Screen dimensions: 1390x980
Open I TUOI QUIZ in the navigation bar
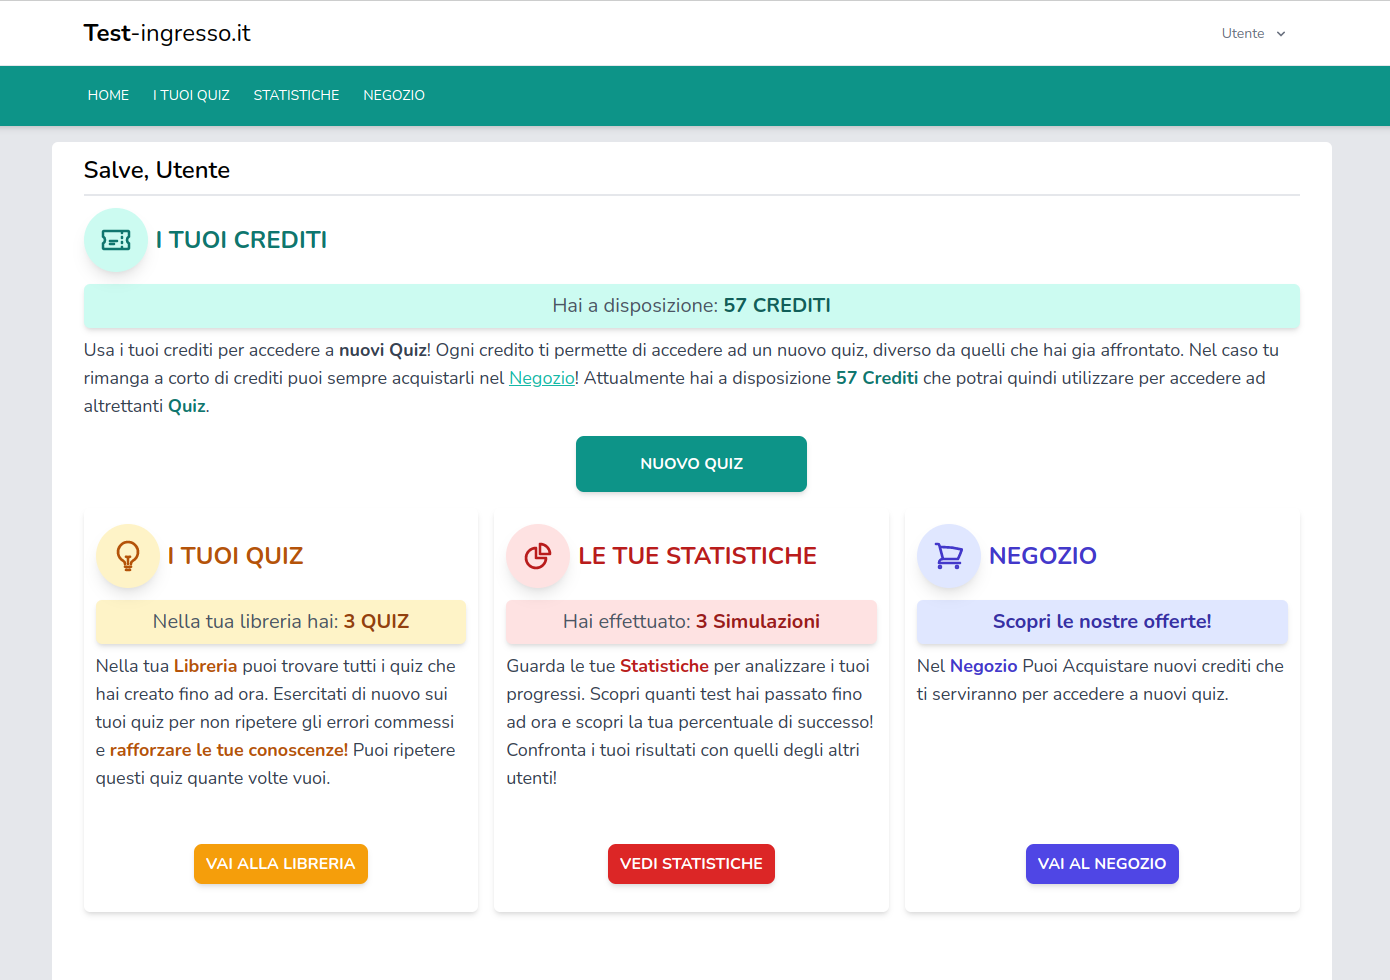pyautogui.click(x=191, y=95)
